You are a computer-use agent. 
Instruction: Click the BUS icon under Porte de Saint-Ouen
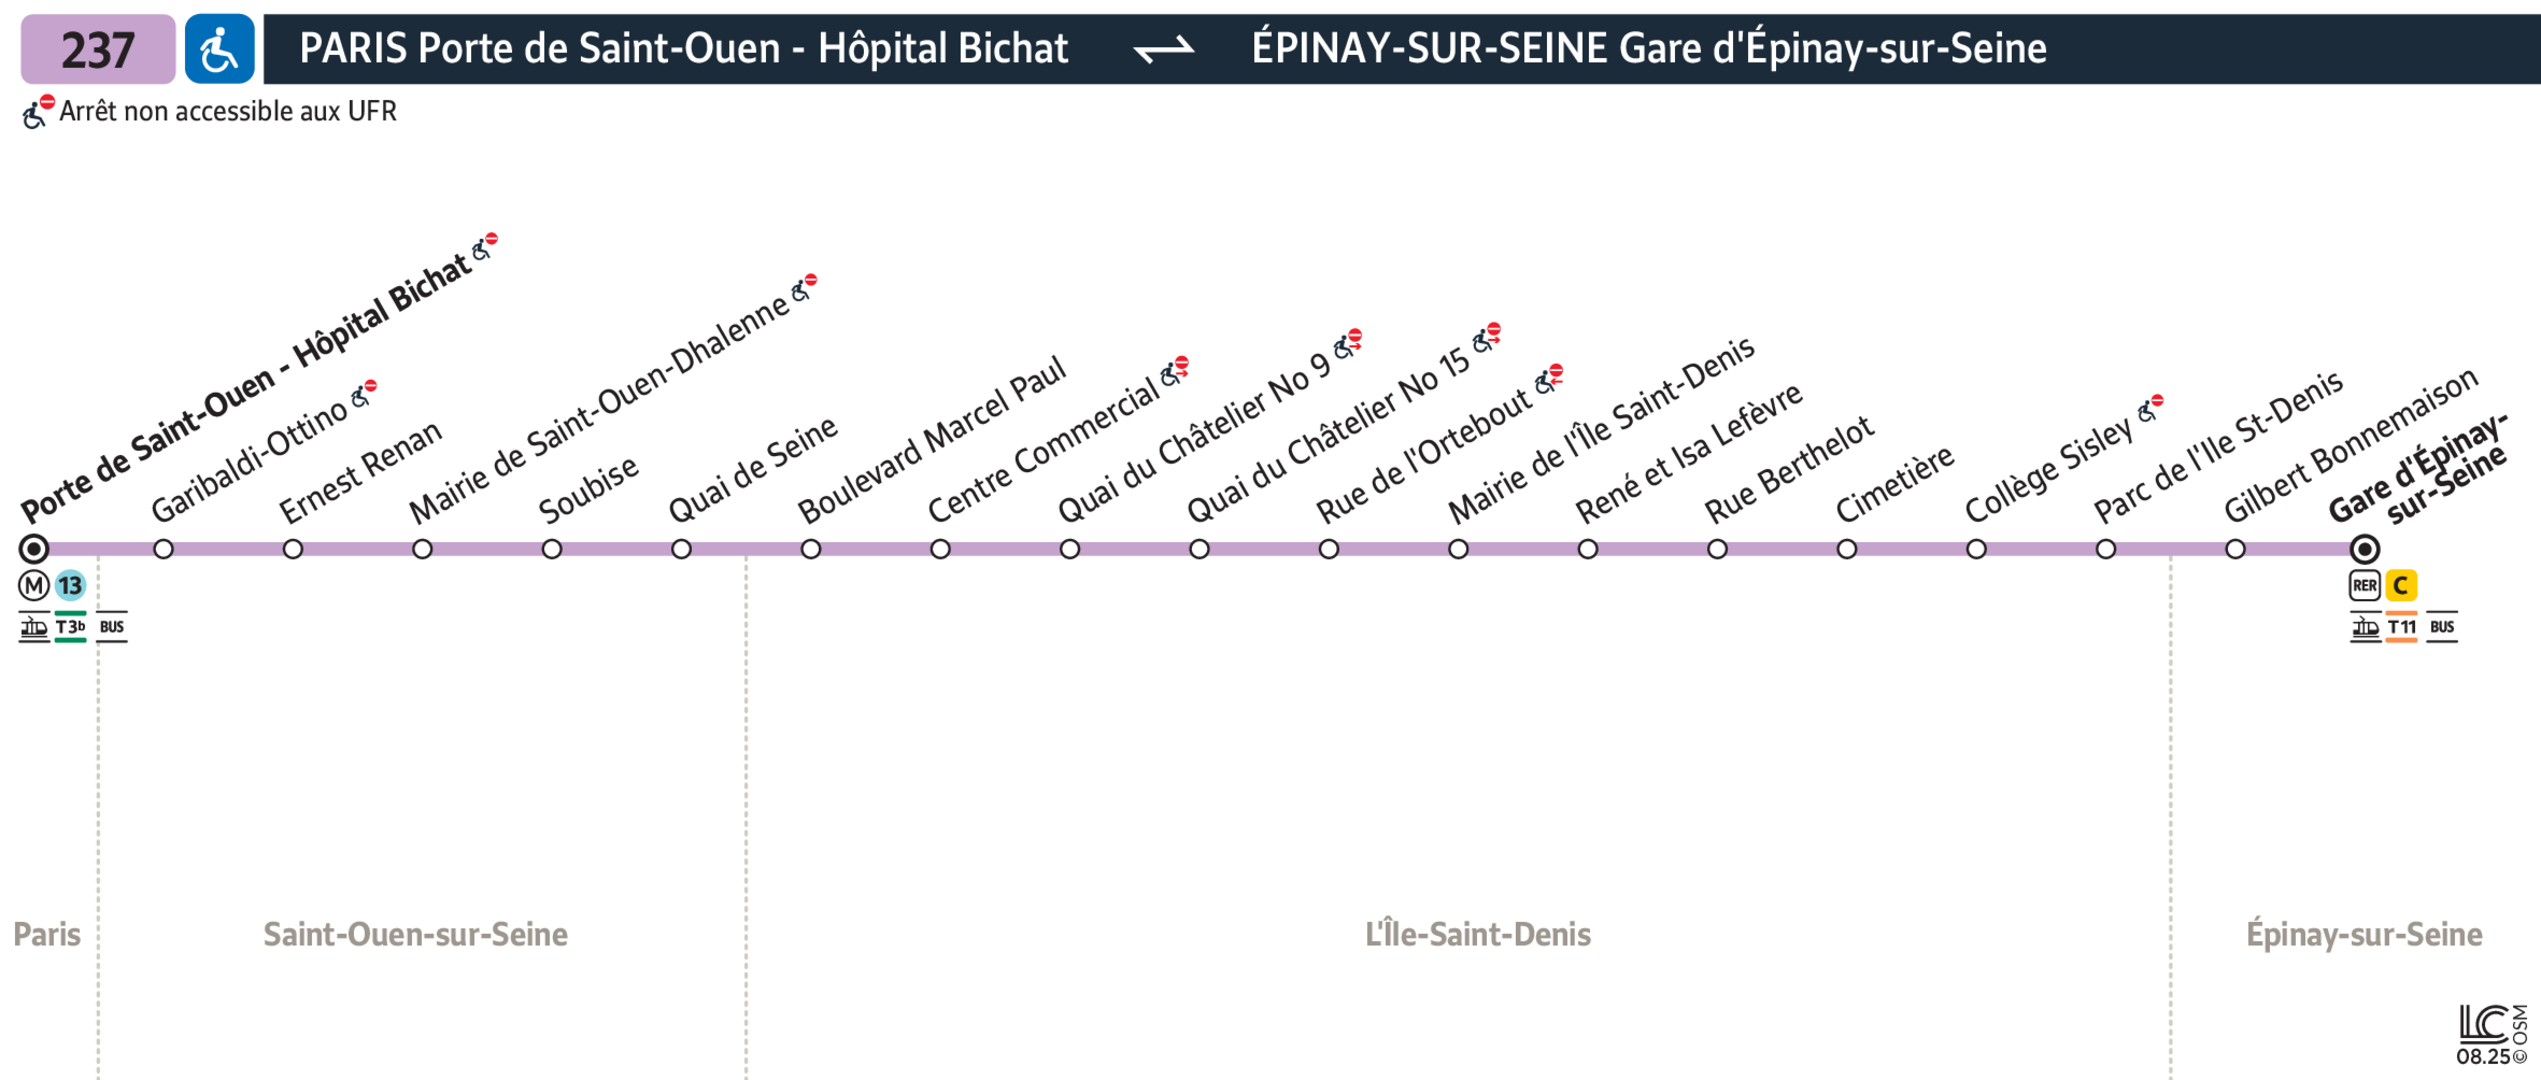pos(112,628)
